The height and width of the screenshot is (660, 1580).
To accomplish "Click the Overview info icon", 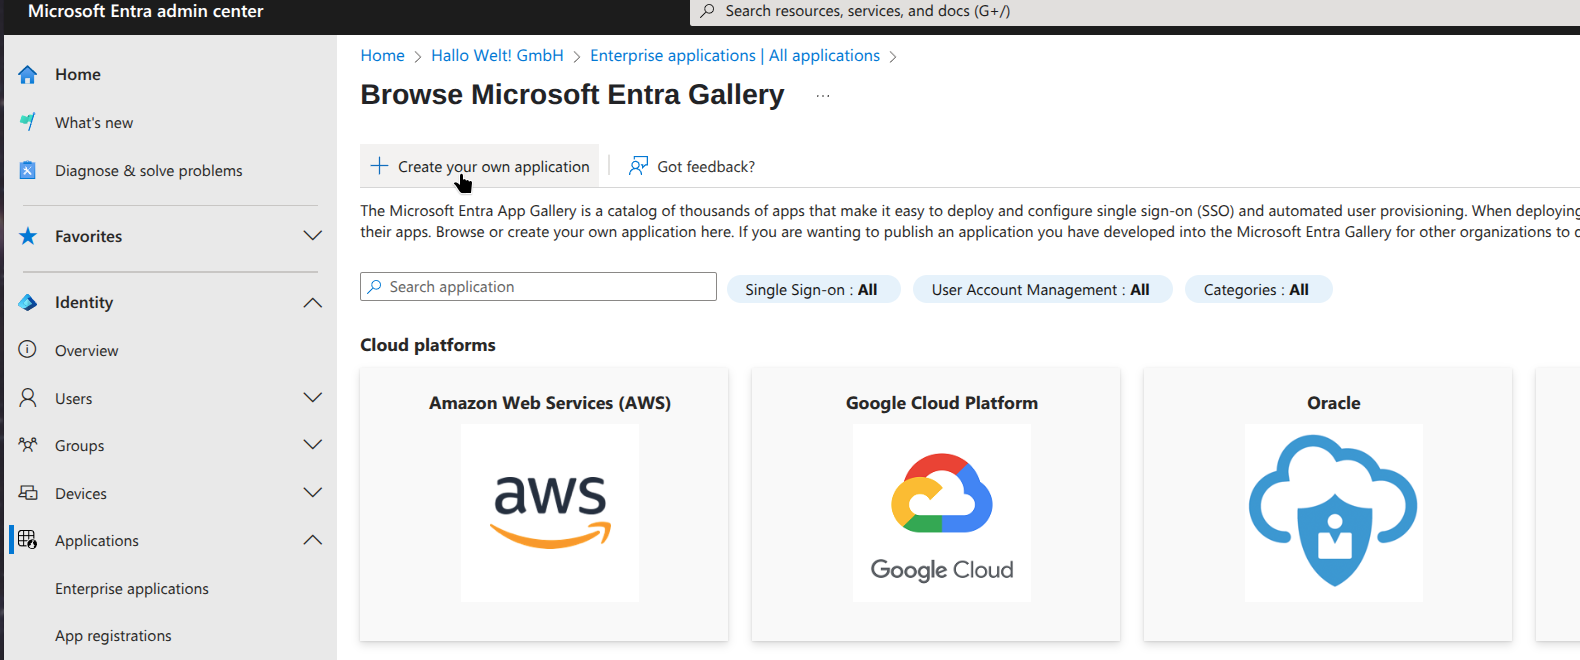I will point(28,350).
